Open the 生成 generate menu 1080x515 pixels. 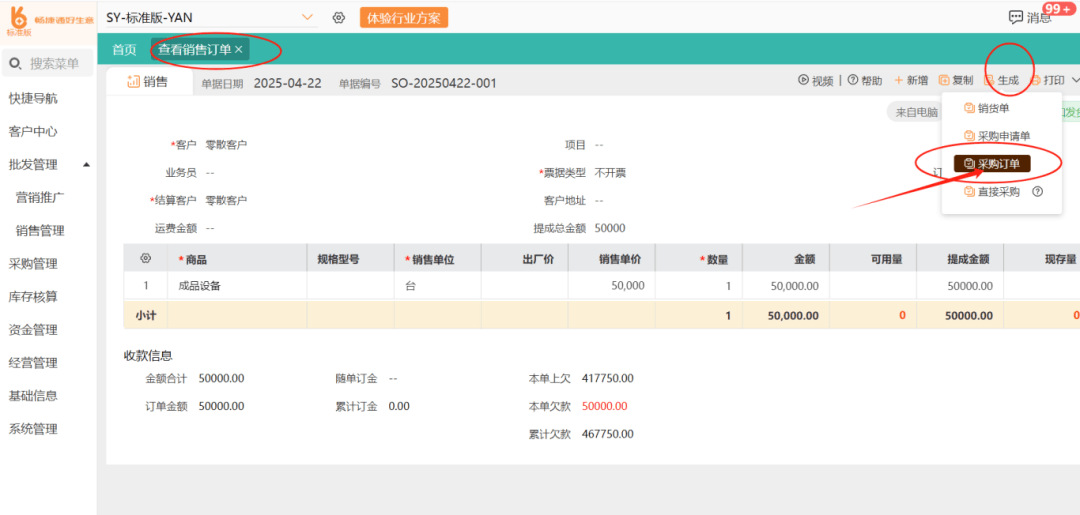click(1001, 81)
